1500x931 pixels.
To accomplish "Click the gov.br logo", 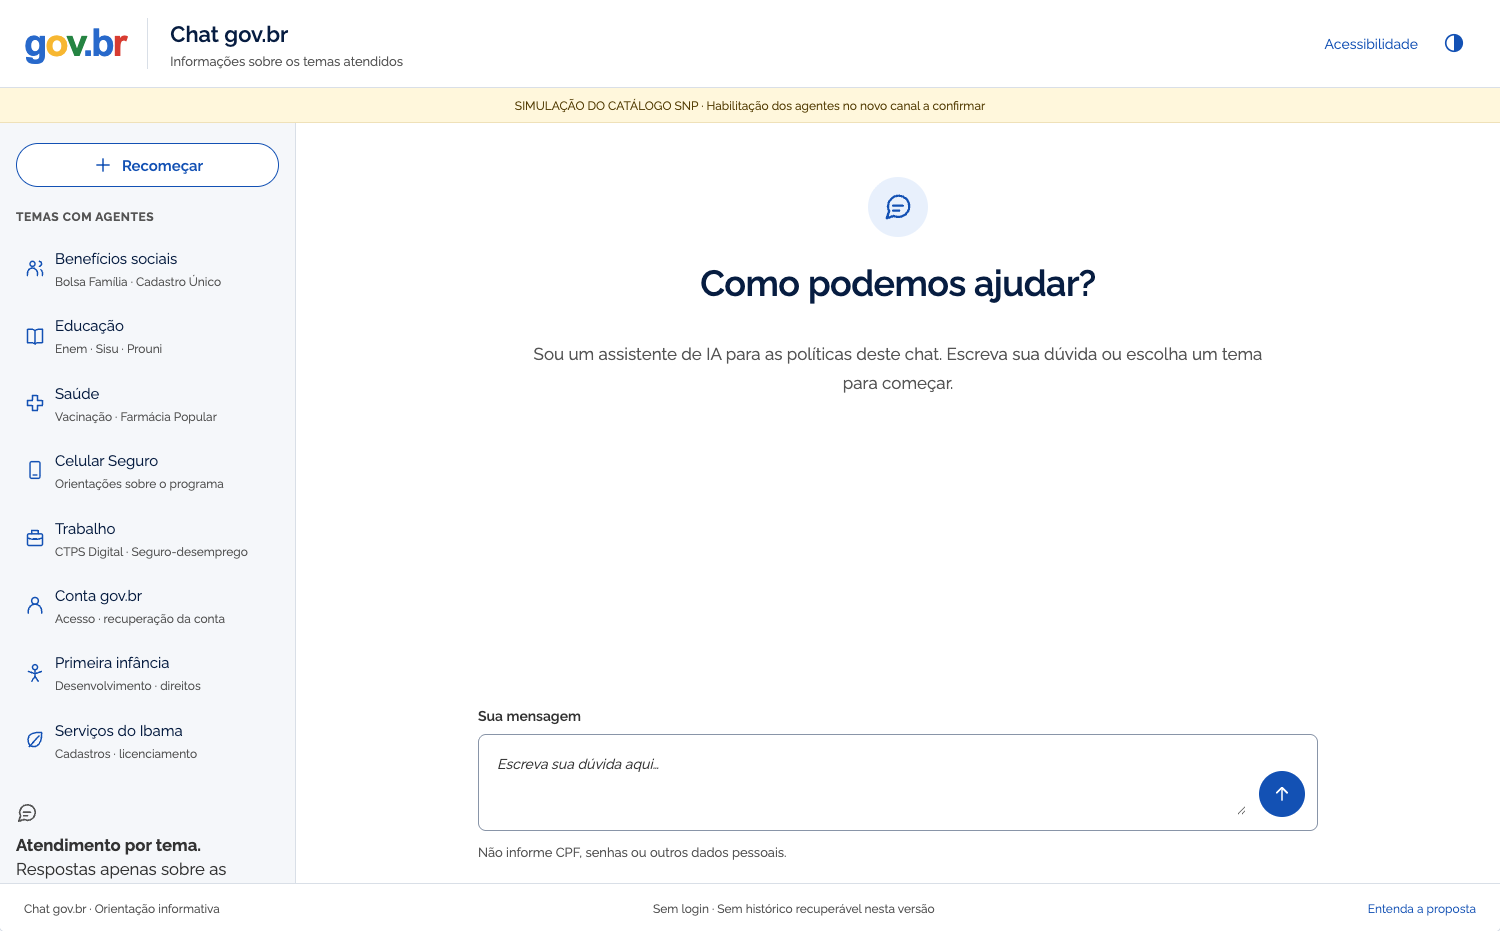I will [x=76, y=44].
